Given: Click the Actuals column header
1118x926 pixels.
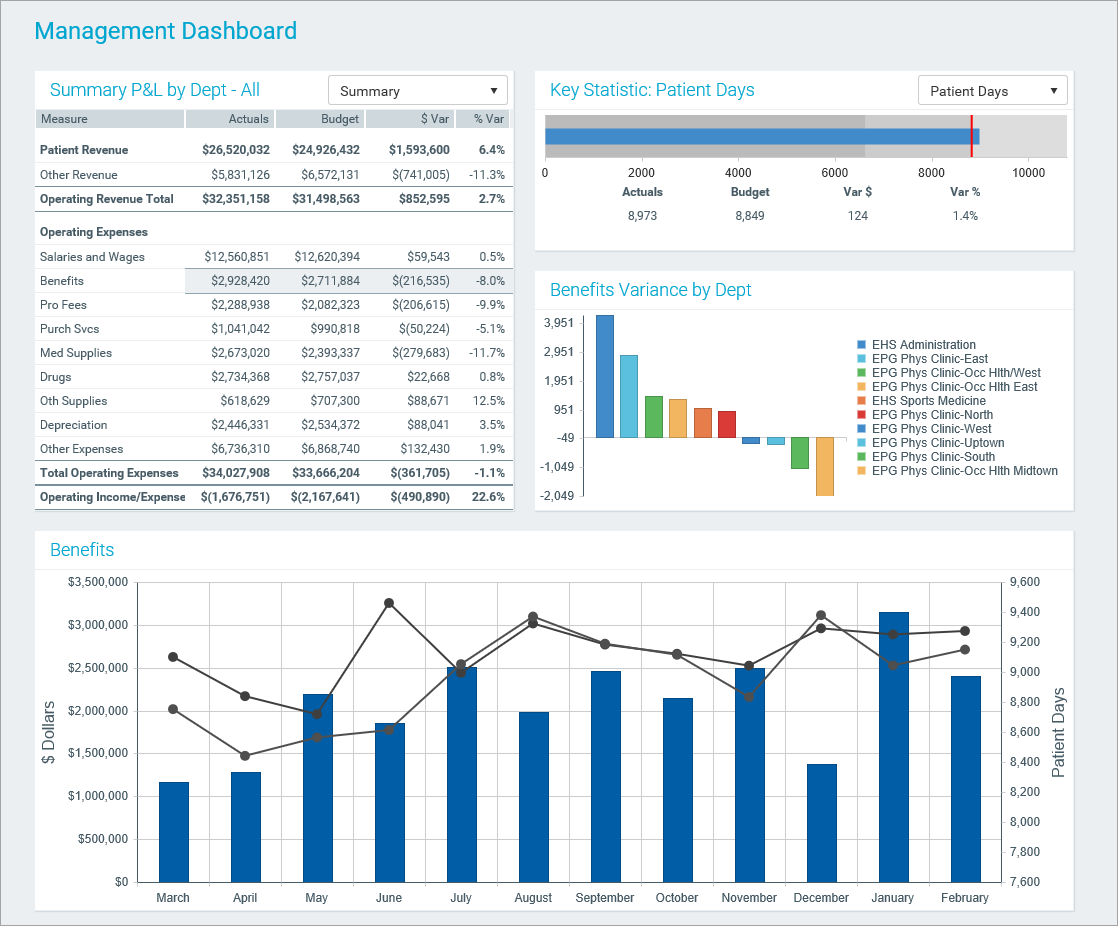Looking at the screenshot, I should pos(229,119).
